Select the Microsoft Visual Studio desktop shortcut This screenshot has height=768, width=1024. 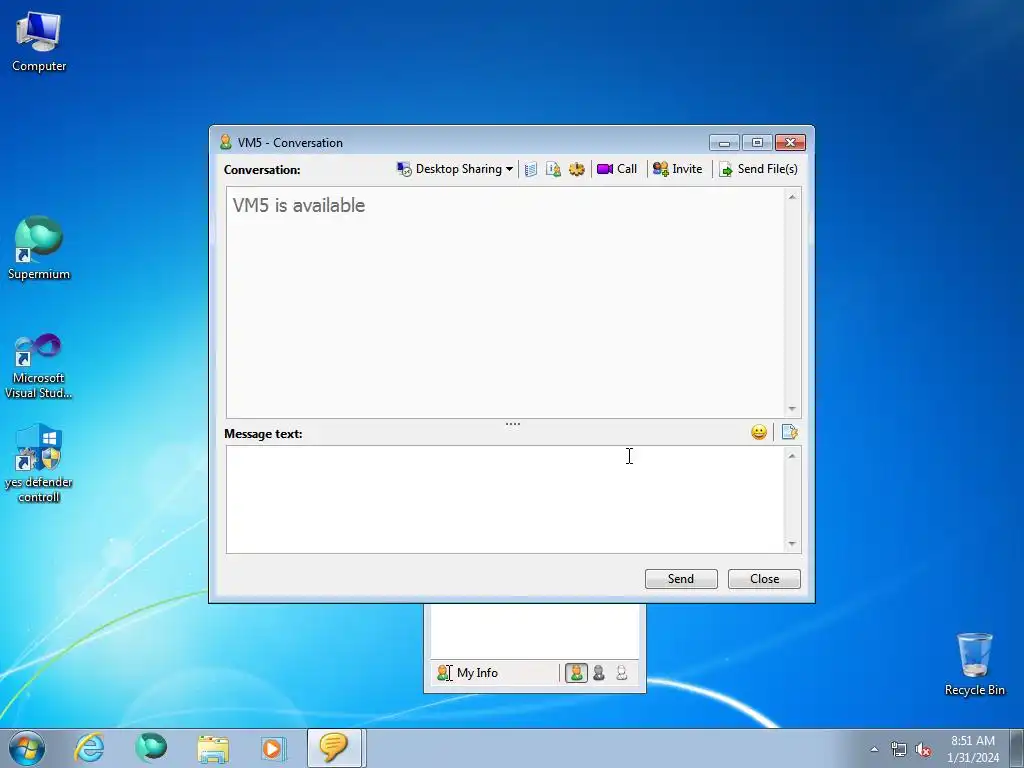[39, 366]
